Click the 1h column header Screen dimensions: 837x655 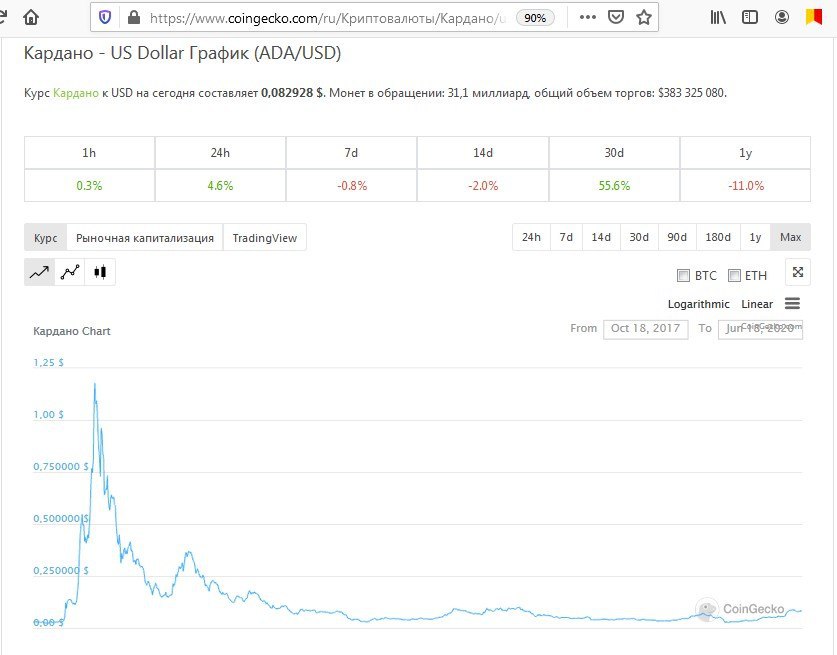[89, 153]
